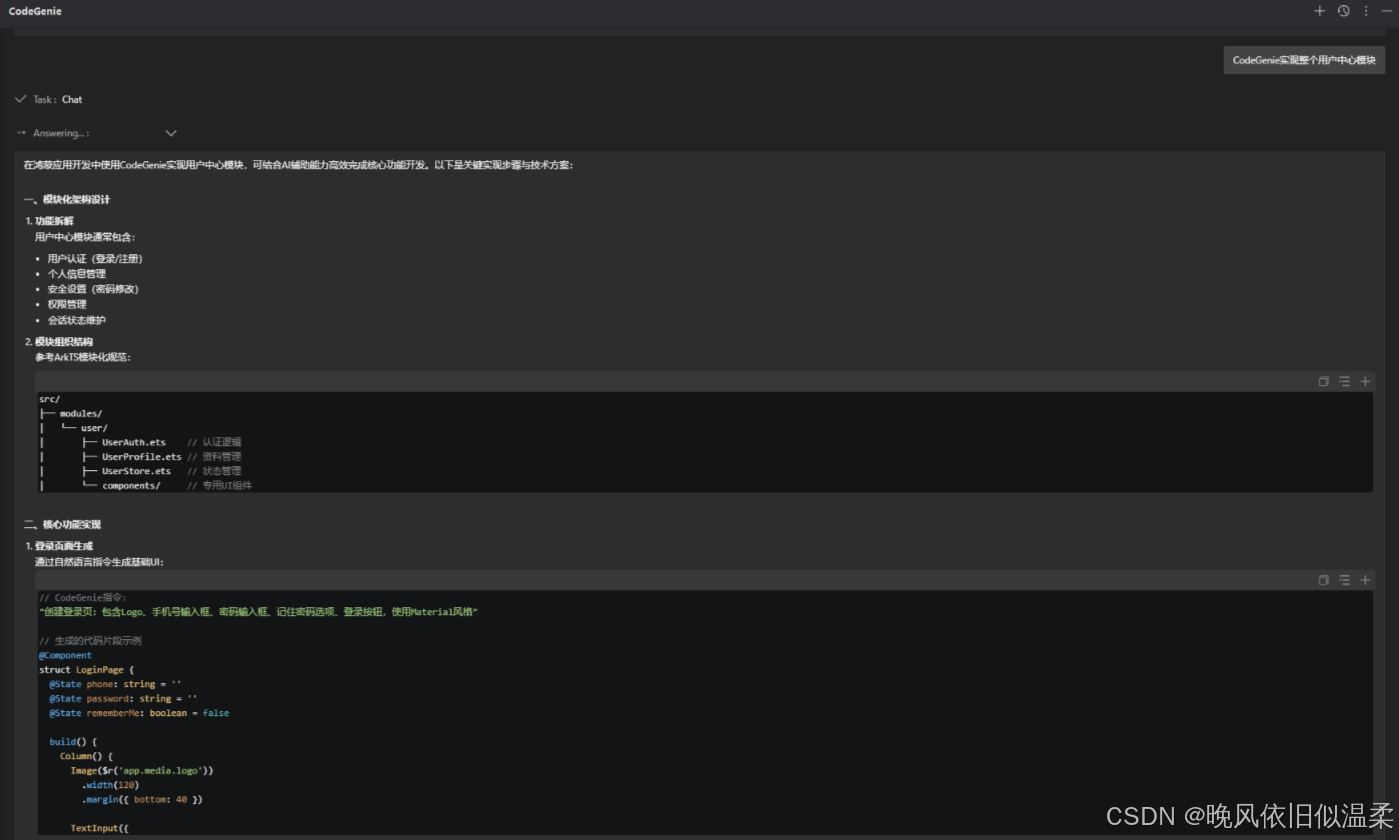Insert the LoginPage code using its plus icon

click(x=1365, y=580)
